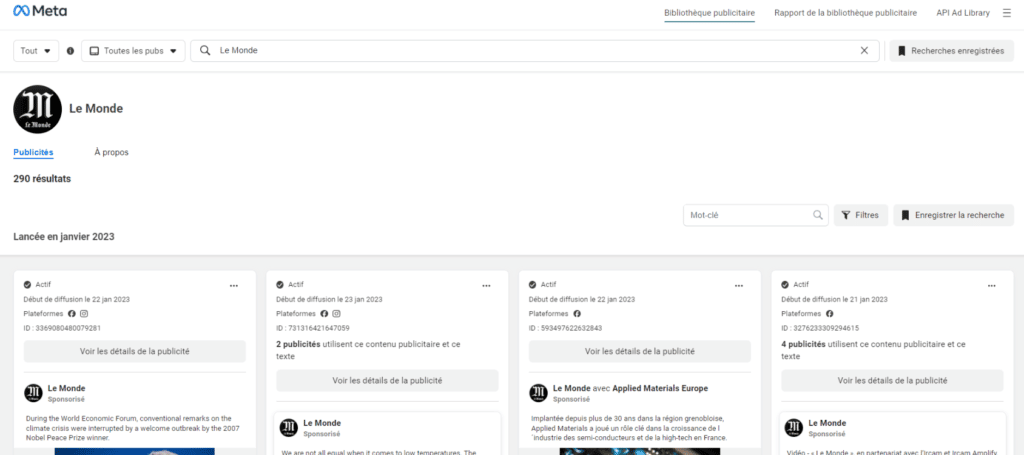Image resolution: width=1024 pixels, height=455 pixels.
Task: View details of ad 593497622632843
Action: [x=640, y=351]
